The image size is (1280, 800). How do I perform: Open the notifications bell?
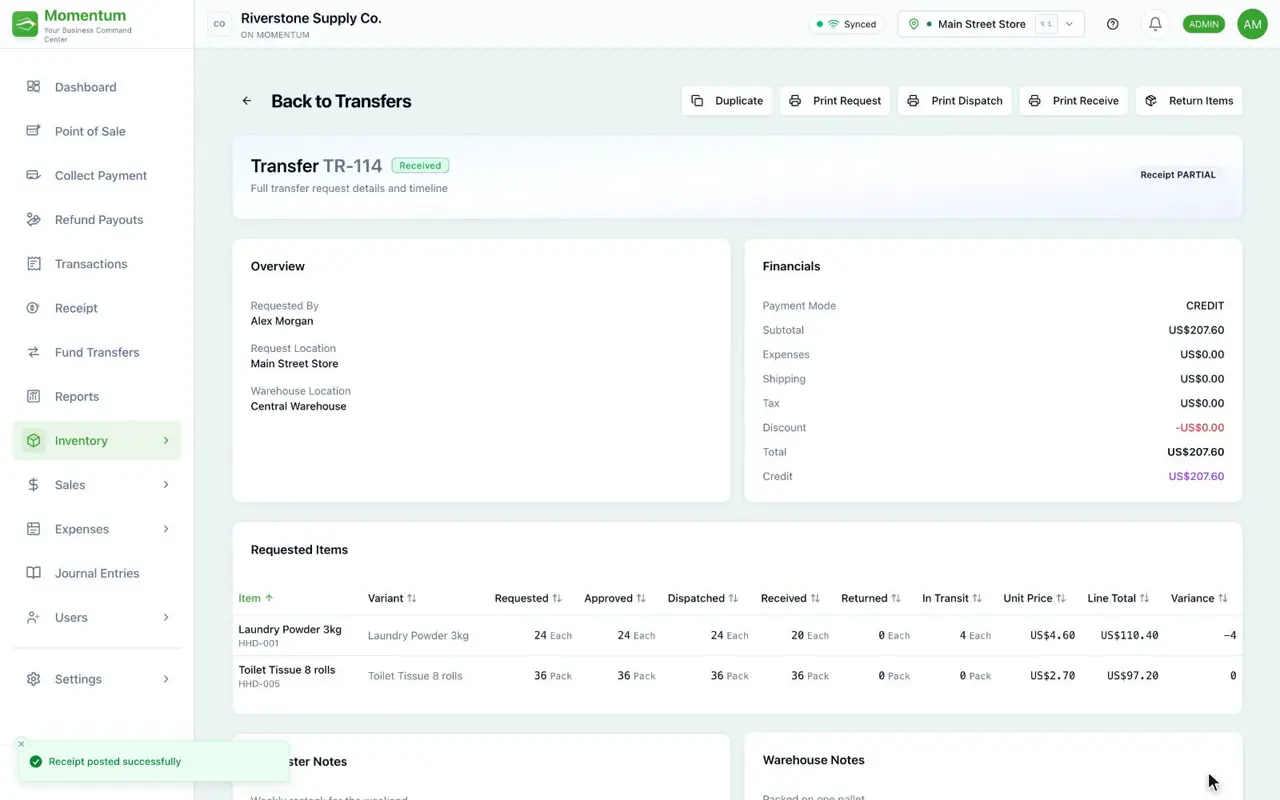[1155, 24]
